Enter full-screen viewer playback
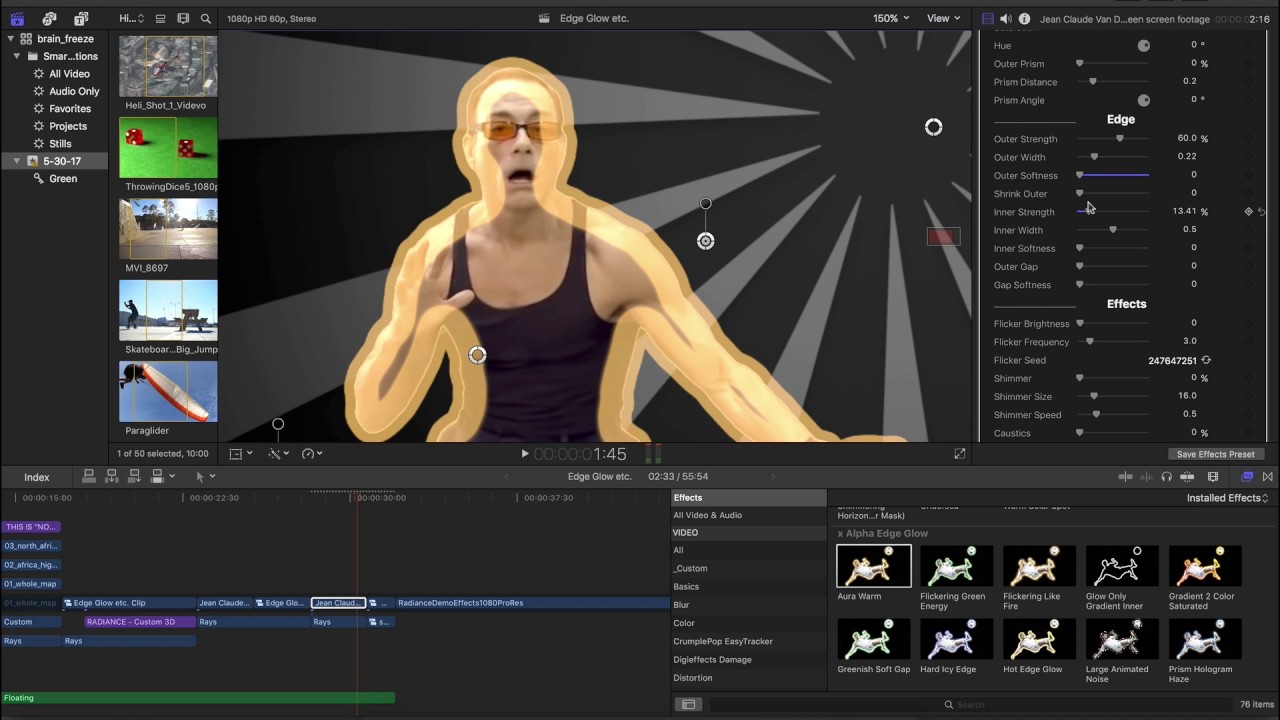This screenshot has height=720, width=1280. point(960,454)
